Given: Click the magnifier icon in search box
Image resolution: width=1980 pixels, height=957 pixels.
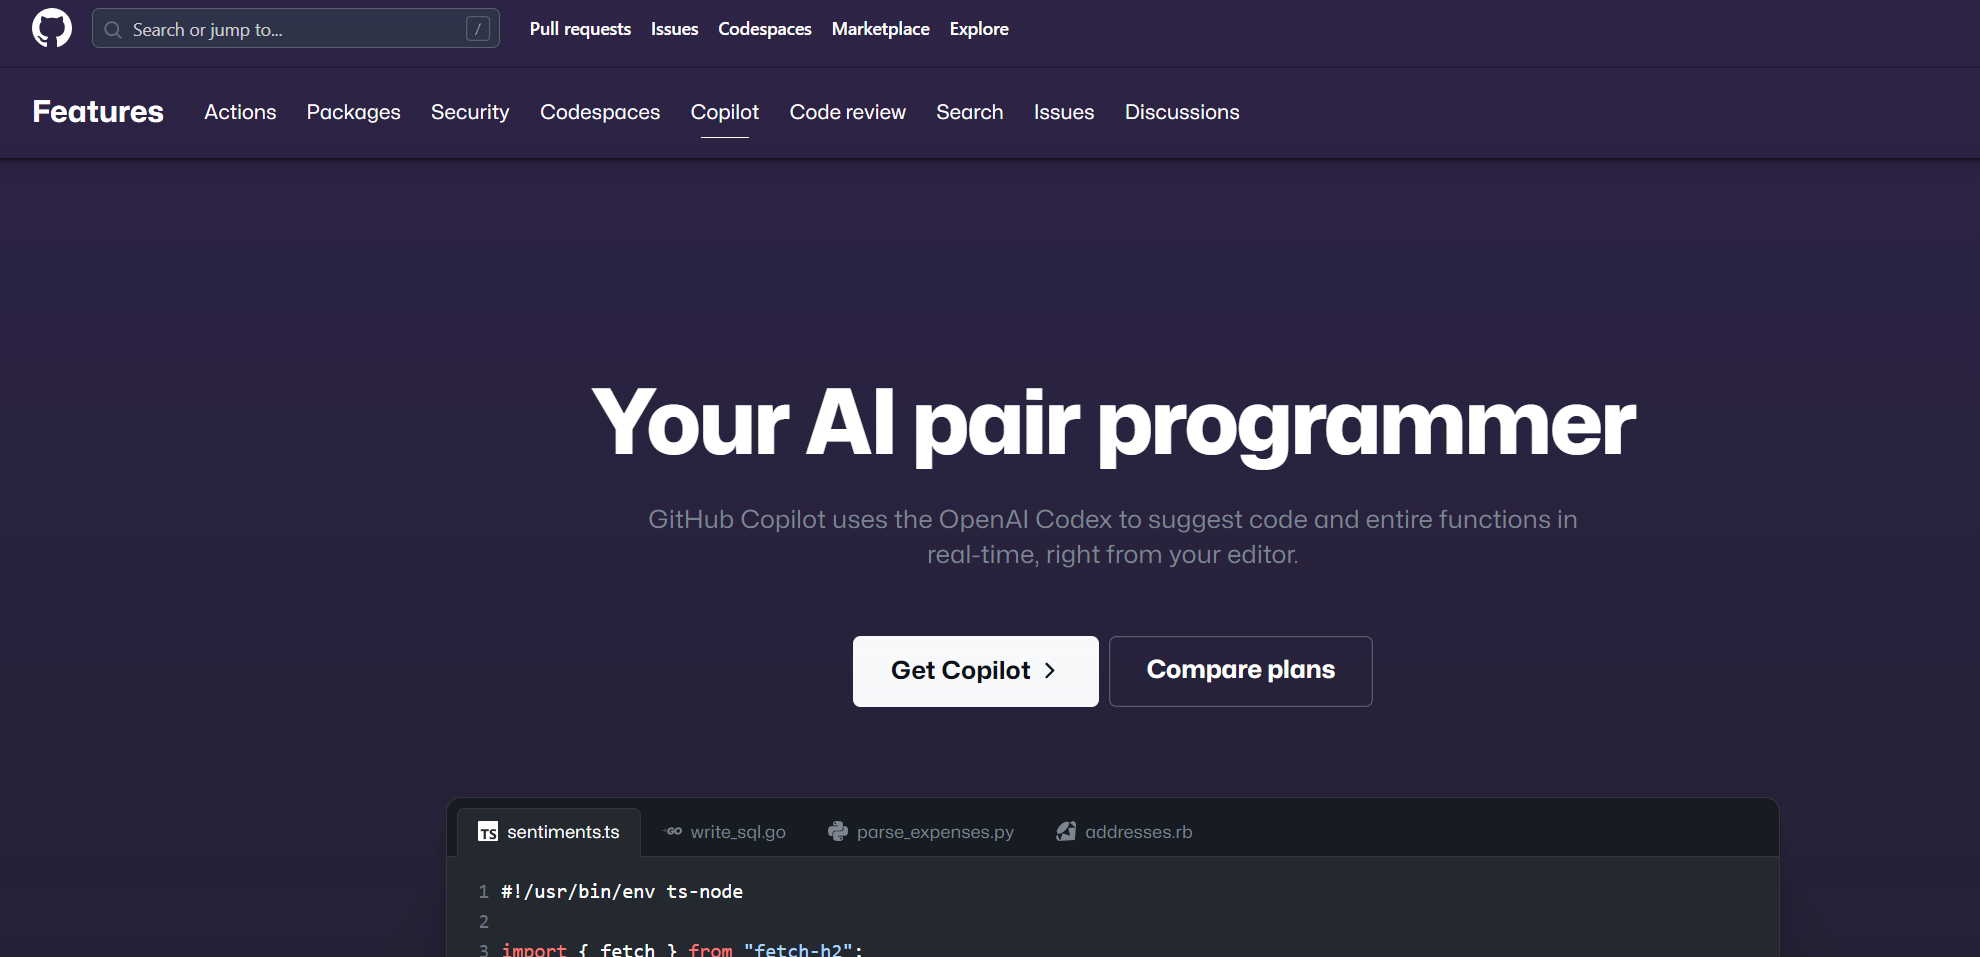Looking at the screenshot, I should pyautogui.click(x=113, y=30).
